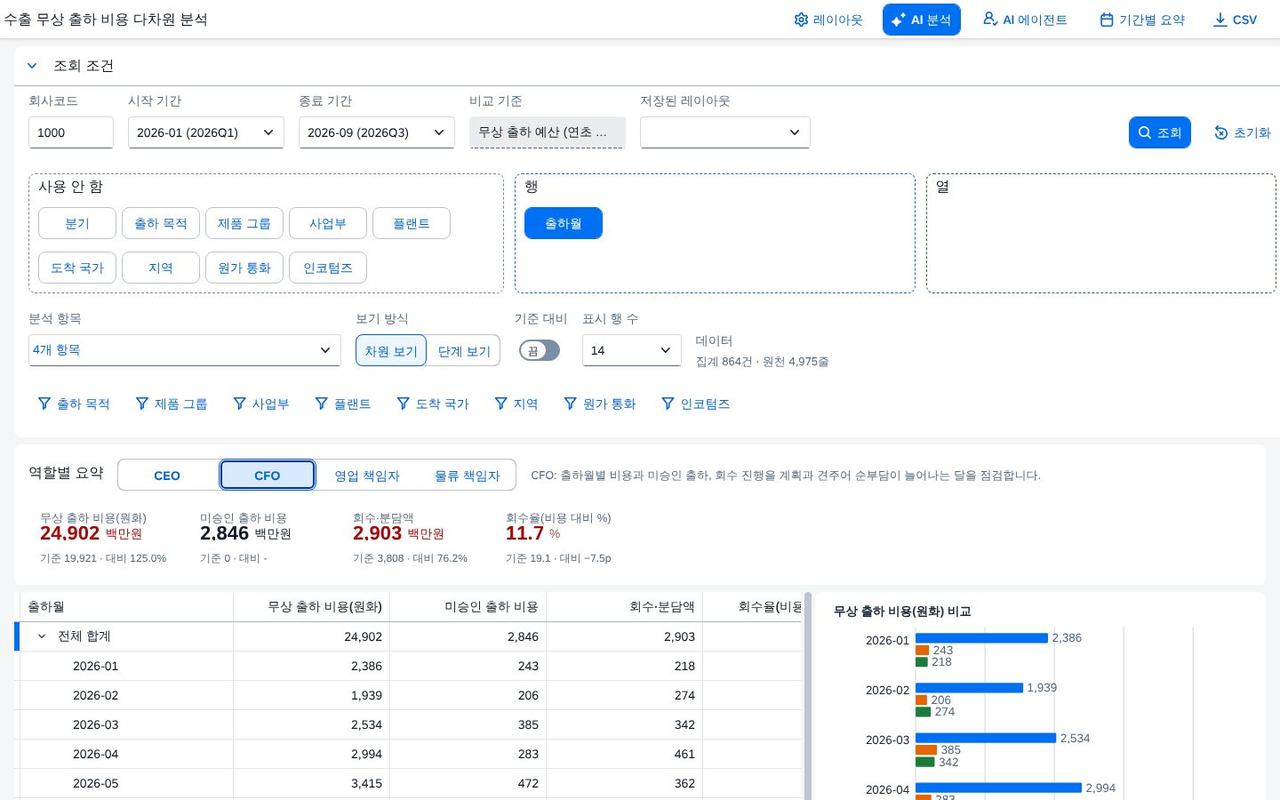The image size is (1280, 800).
Task: Open the 시작 기간 dropdown
Action: click(x=206, y=132)
